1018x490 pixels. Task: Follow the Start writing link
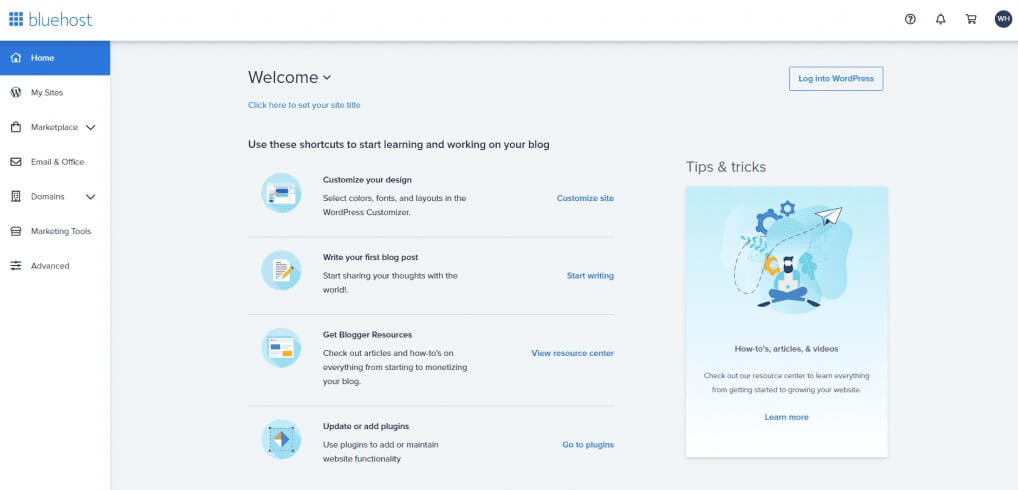click(x=590, y=276)
